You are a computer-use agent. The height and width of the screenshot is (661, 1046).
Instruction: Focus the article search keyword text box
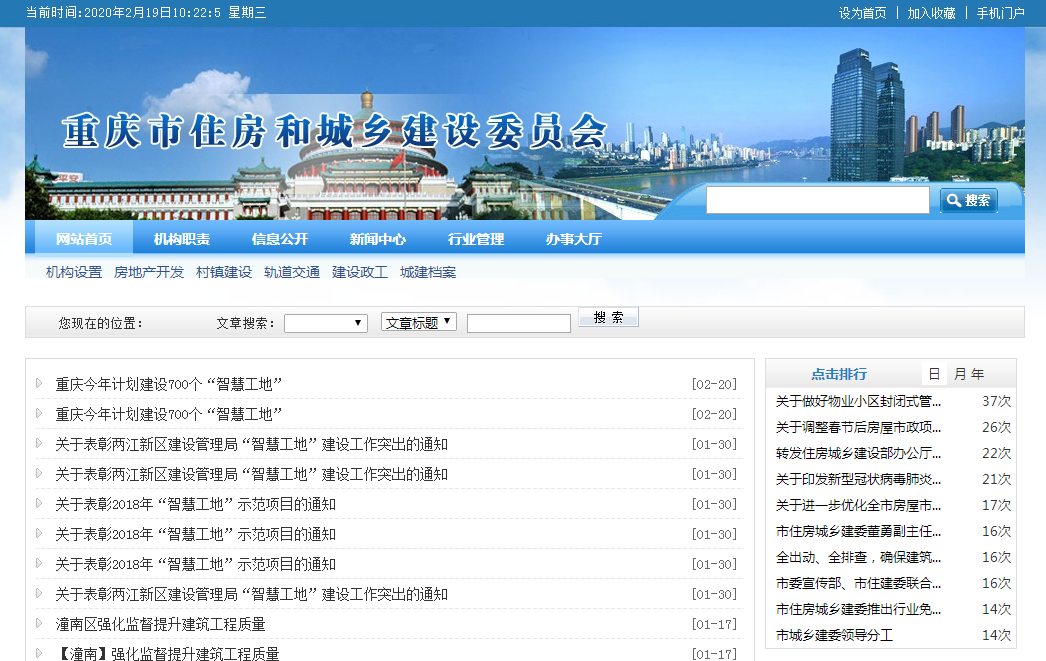(x=518, y=323)
